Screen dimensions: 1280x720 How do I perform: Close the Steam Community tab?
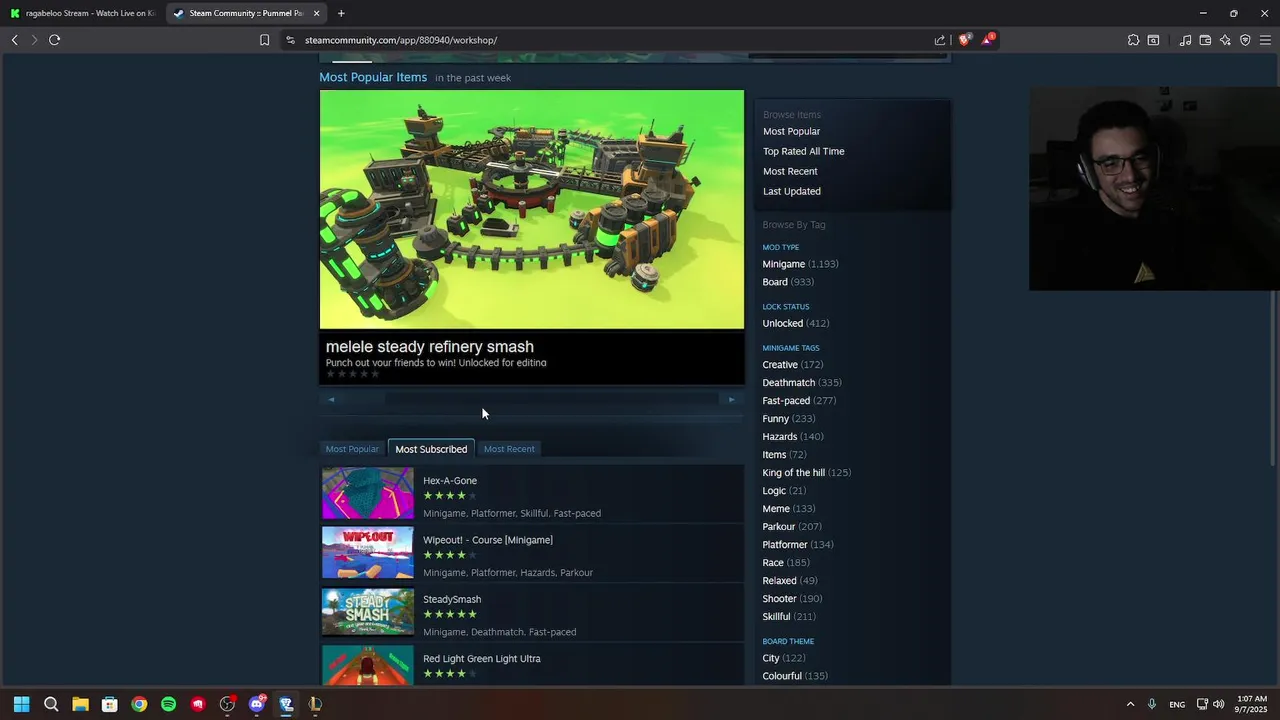coord(317,13)
